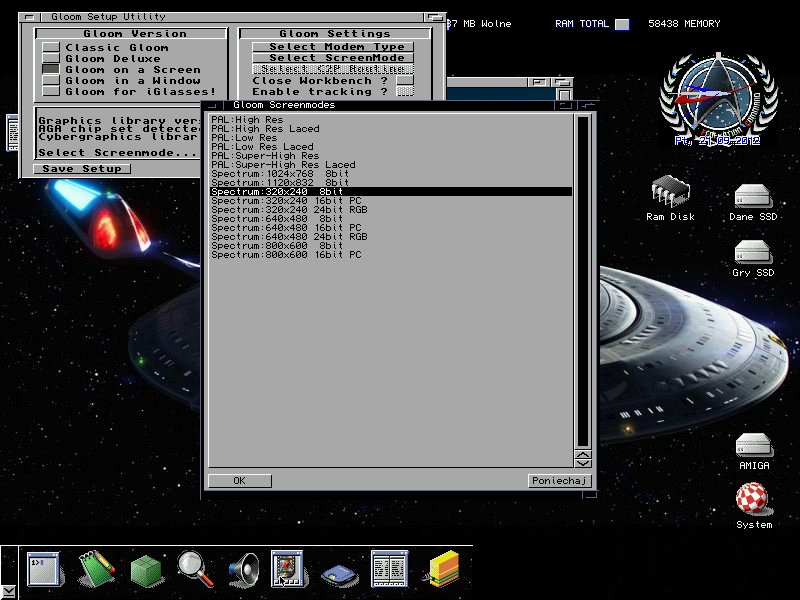Select Spectrum:1120x832 8bit screenmode
The width and height of the screenshot is (800, 600).
coord(391,183)
